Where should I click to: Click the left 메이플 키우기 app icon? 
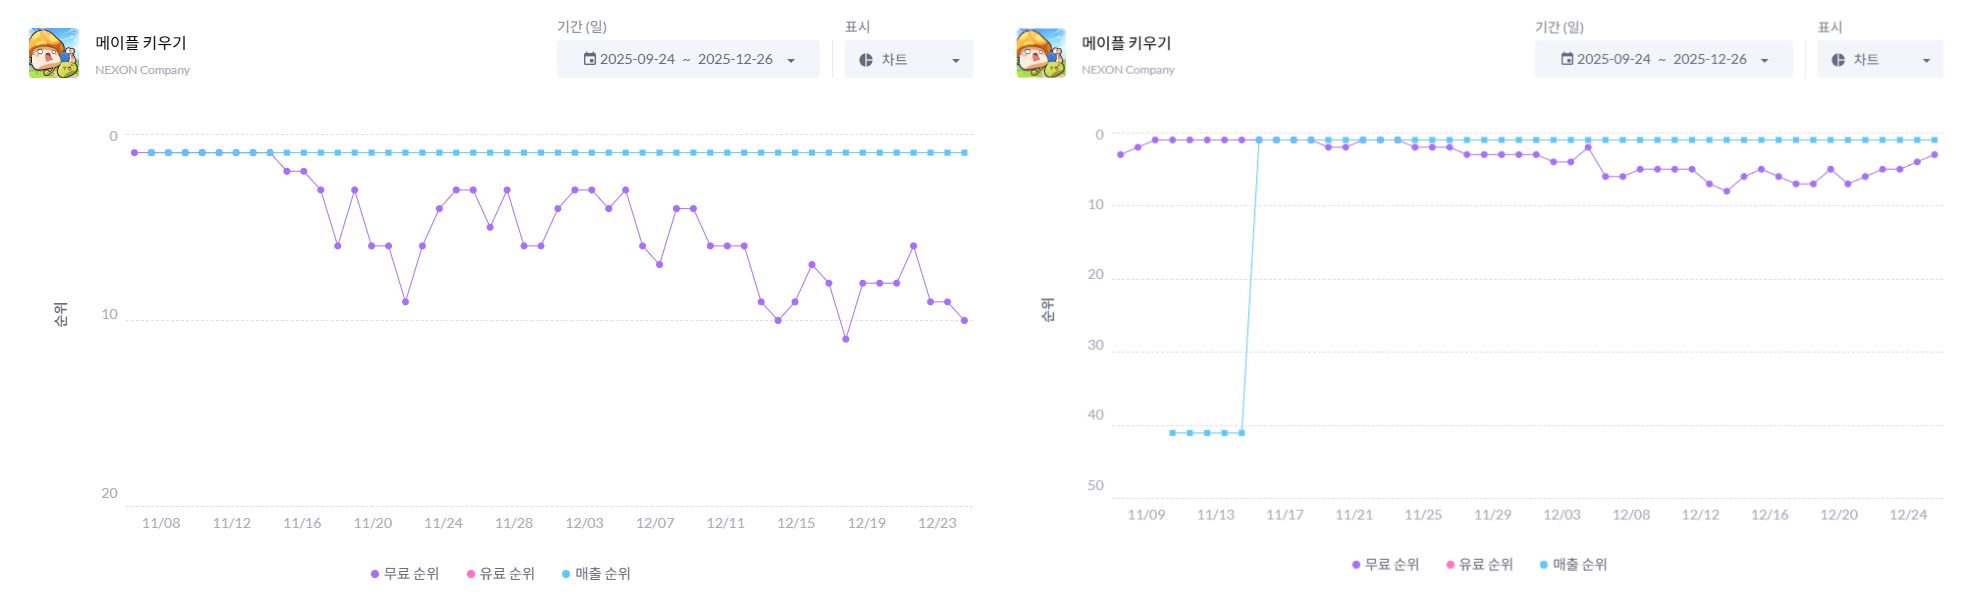pos(54,53)
